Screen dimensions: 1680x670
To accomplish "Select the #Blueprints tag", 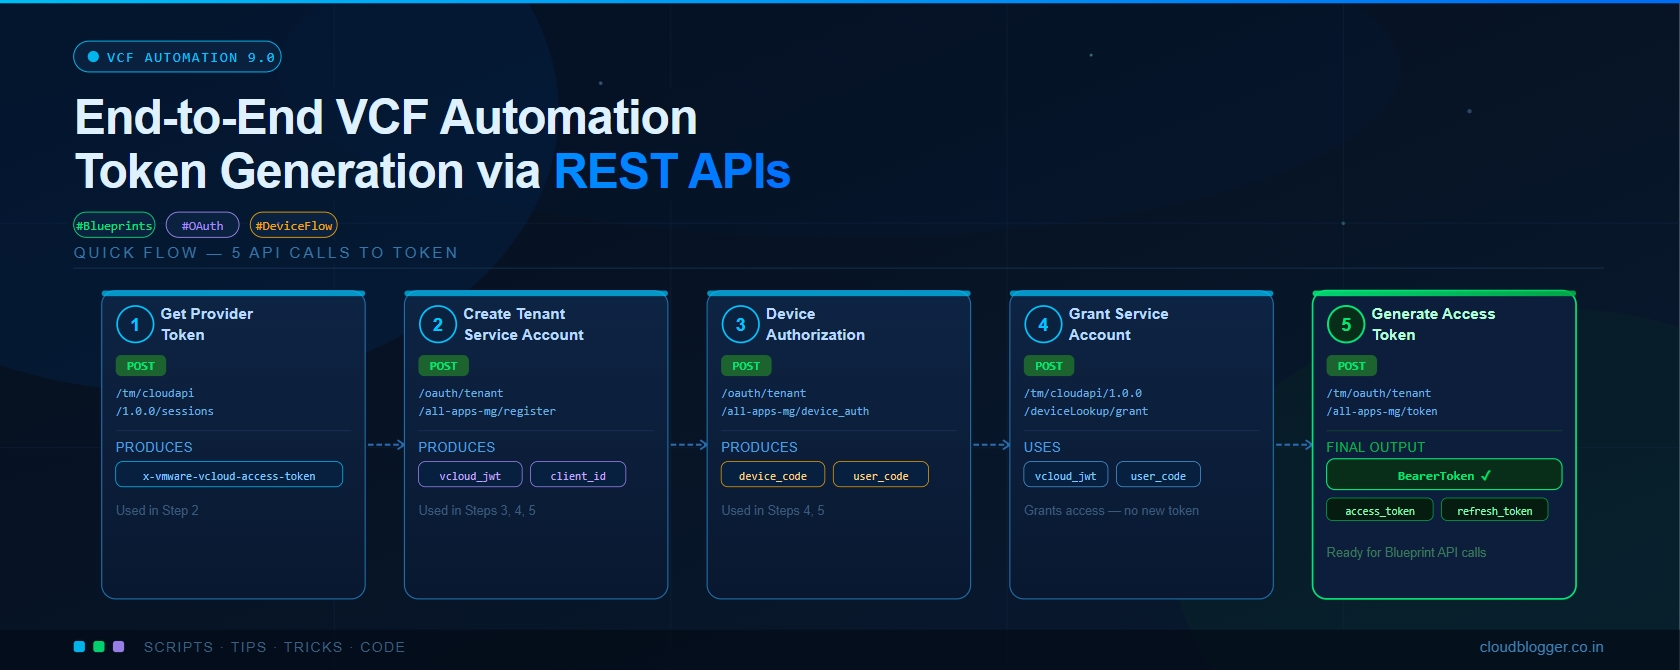I will pyautogui.click(x=114, y=225).
